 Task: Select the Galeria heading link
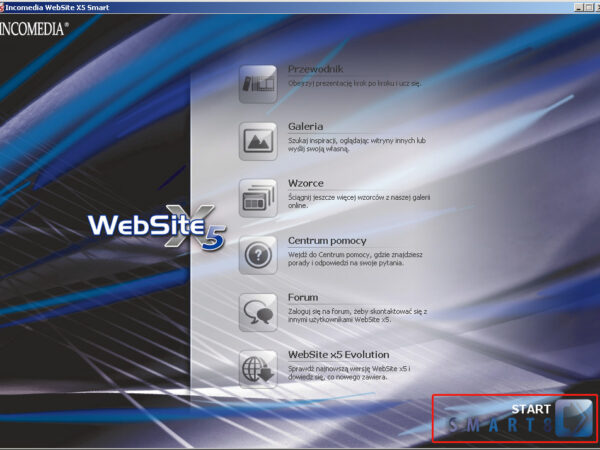tap(305, 127)
